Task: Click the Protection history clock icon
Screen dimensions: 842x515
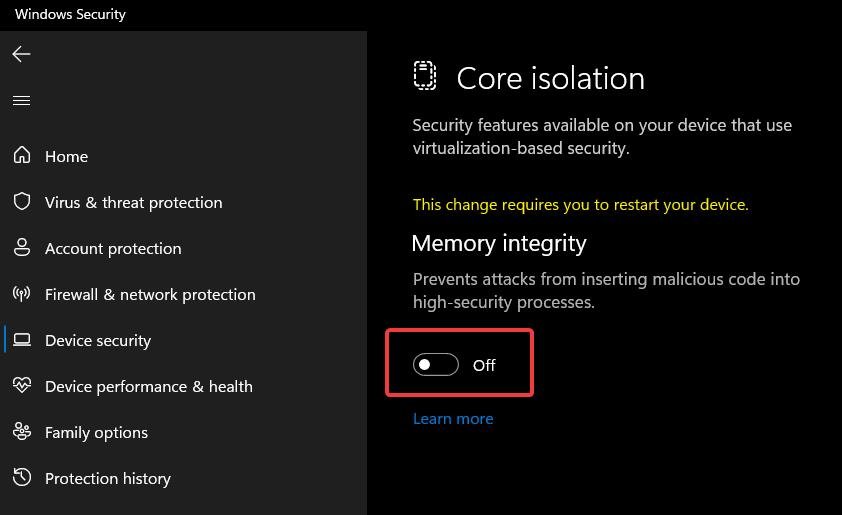Action: 22,477
